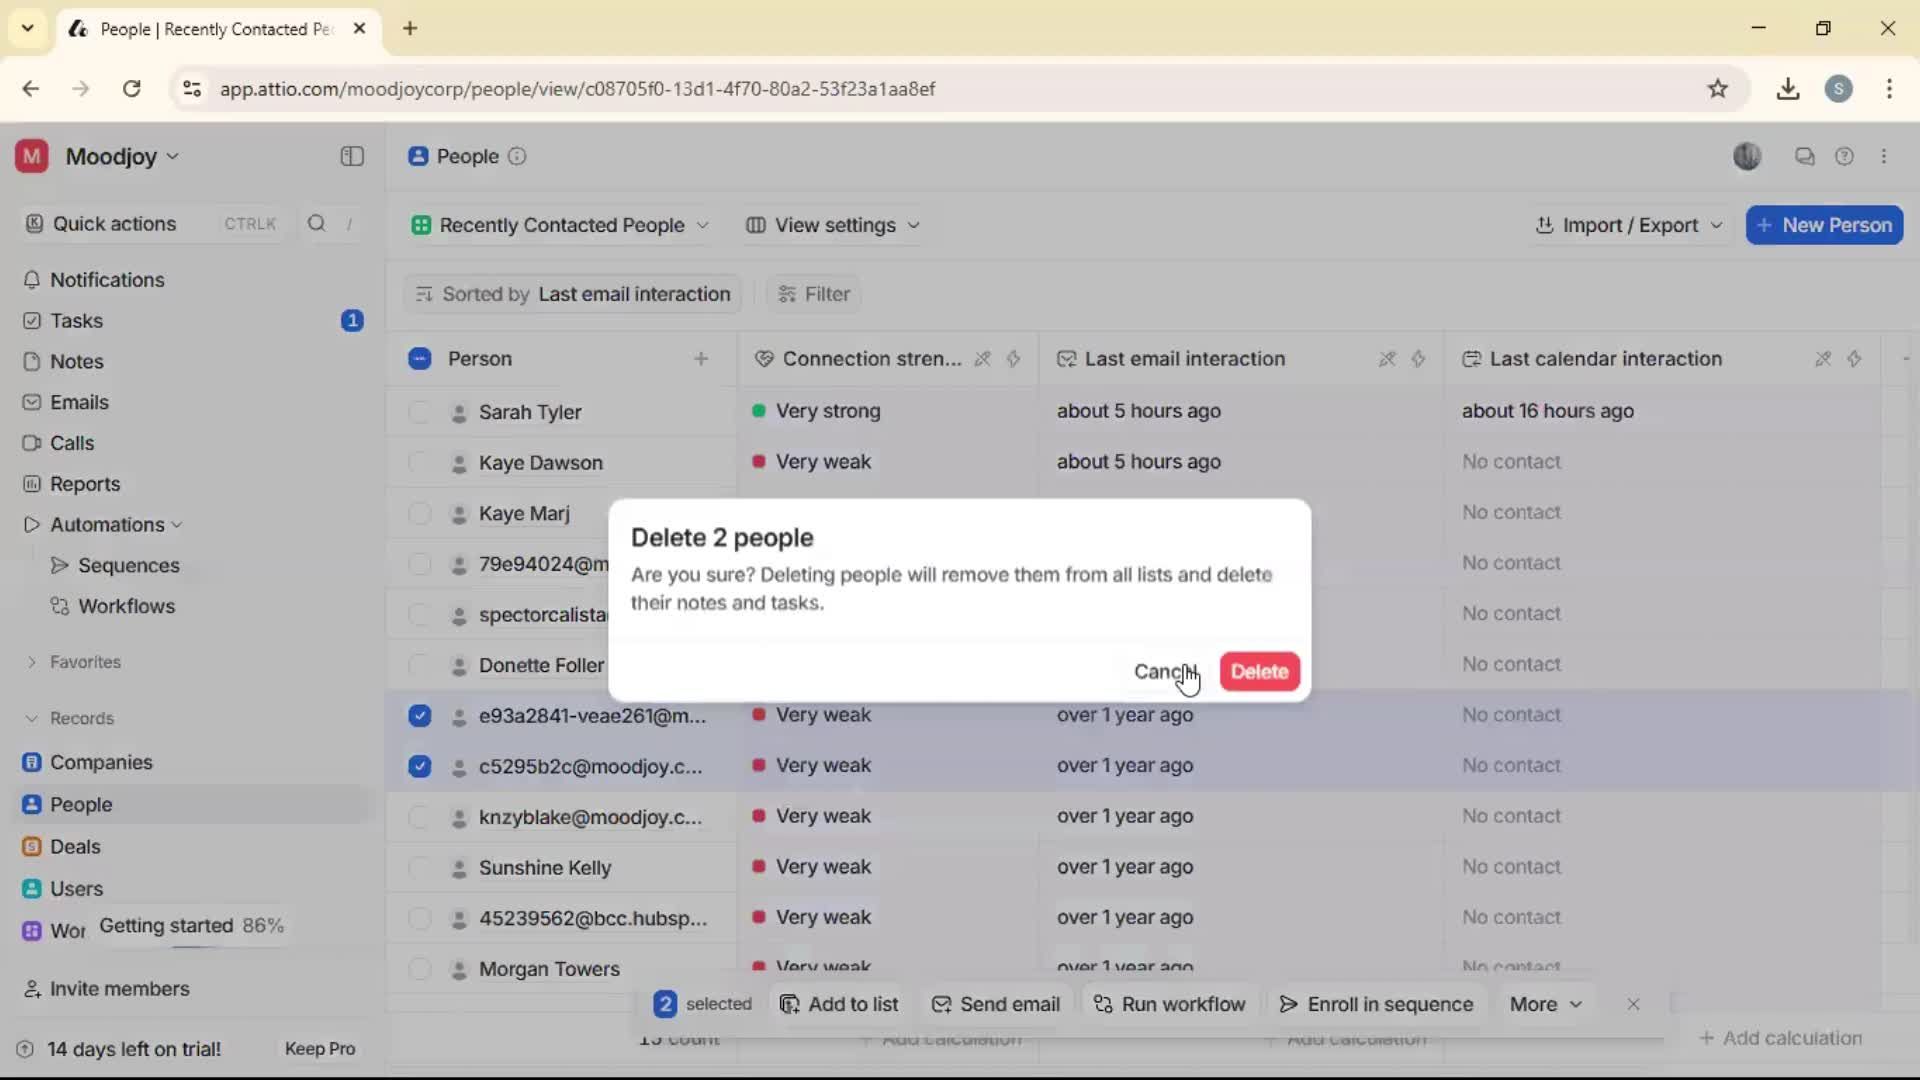The height and width of the screenshot is (1080, 1920).
Task: Check Sarah Tyler's row checkbox
Action: (419, 411)
